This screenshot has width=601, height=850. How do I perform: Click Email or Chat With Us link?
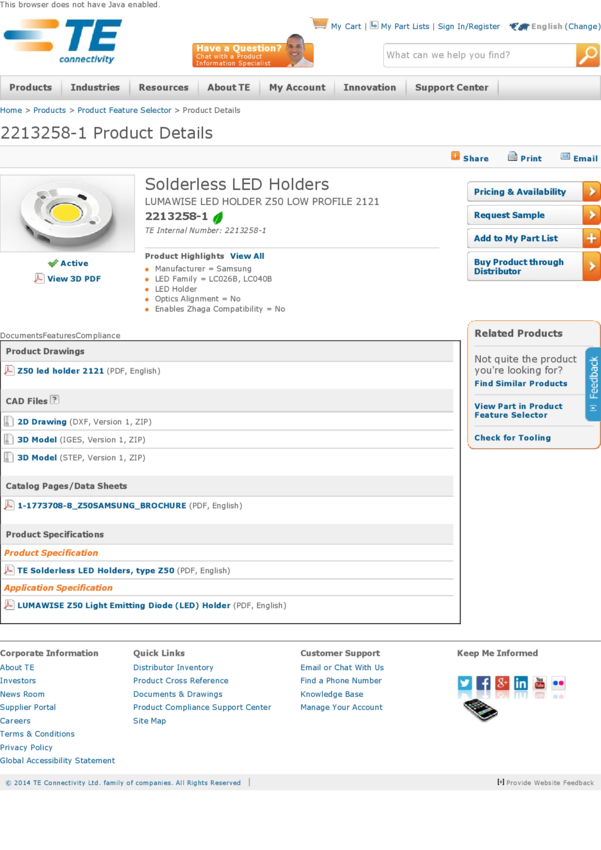coord(342,667)
